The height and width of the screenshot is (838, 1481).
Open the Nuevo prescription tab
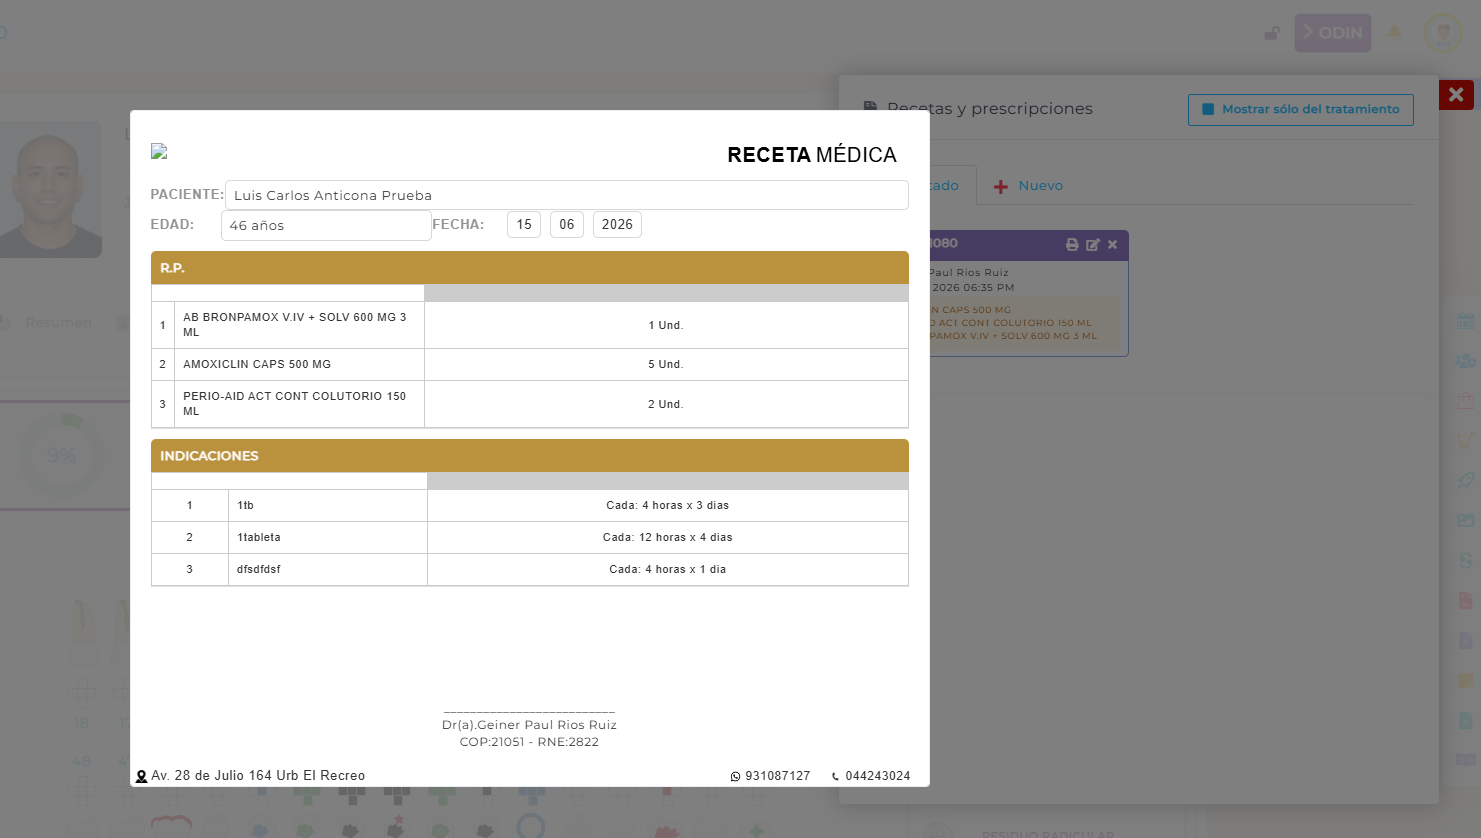click(x=1028, y=186)
